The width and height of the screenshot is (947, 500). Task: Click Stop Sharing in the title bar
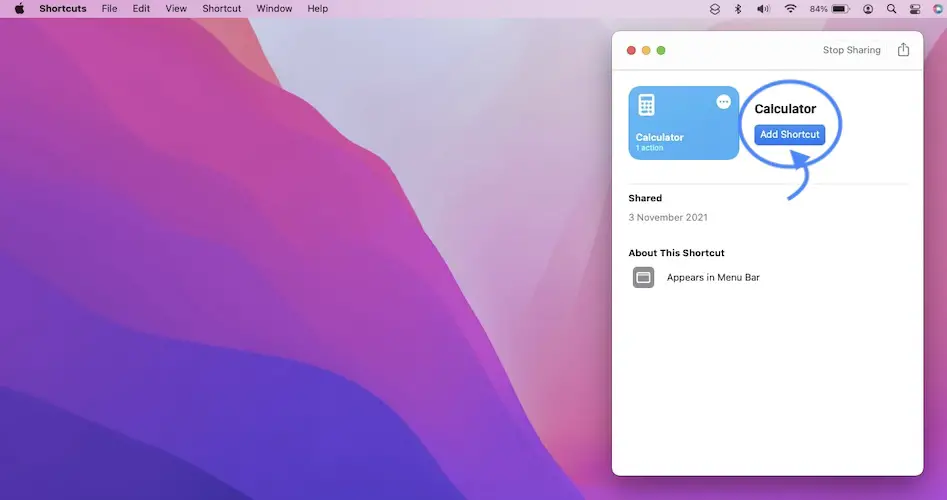click(851, 50)
